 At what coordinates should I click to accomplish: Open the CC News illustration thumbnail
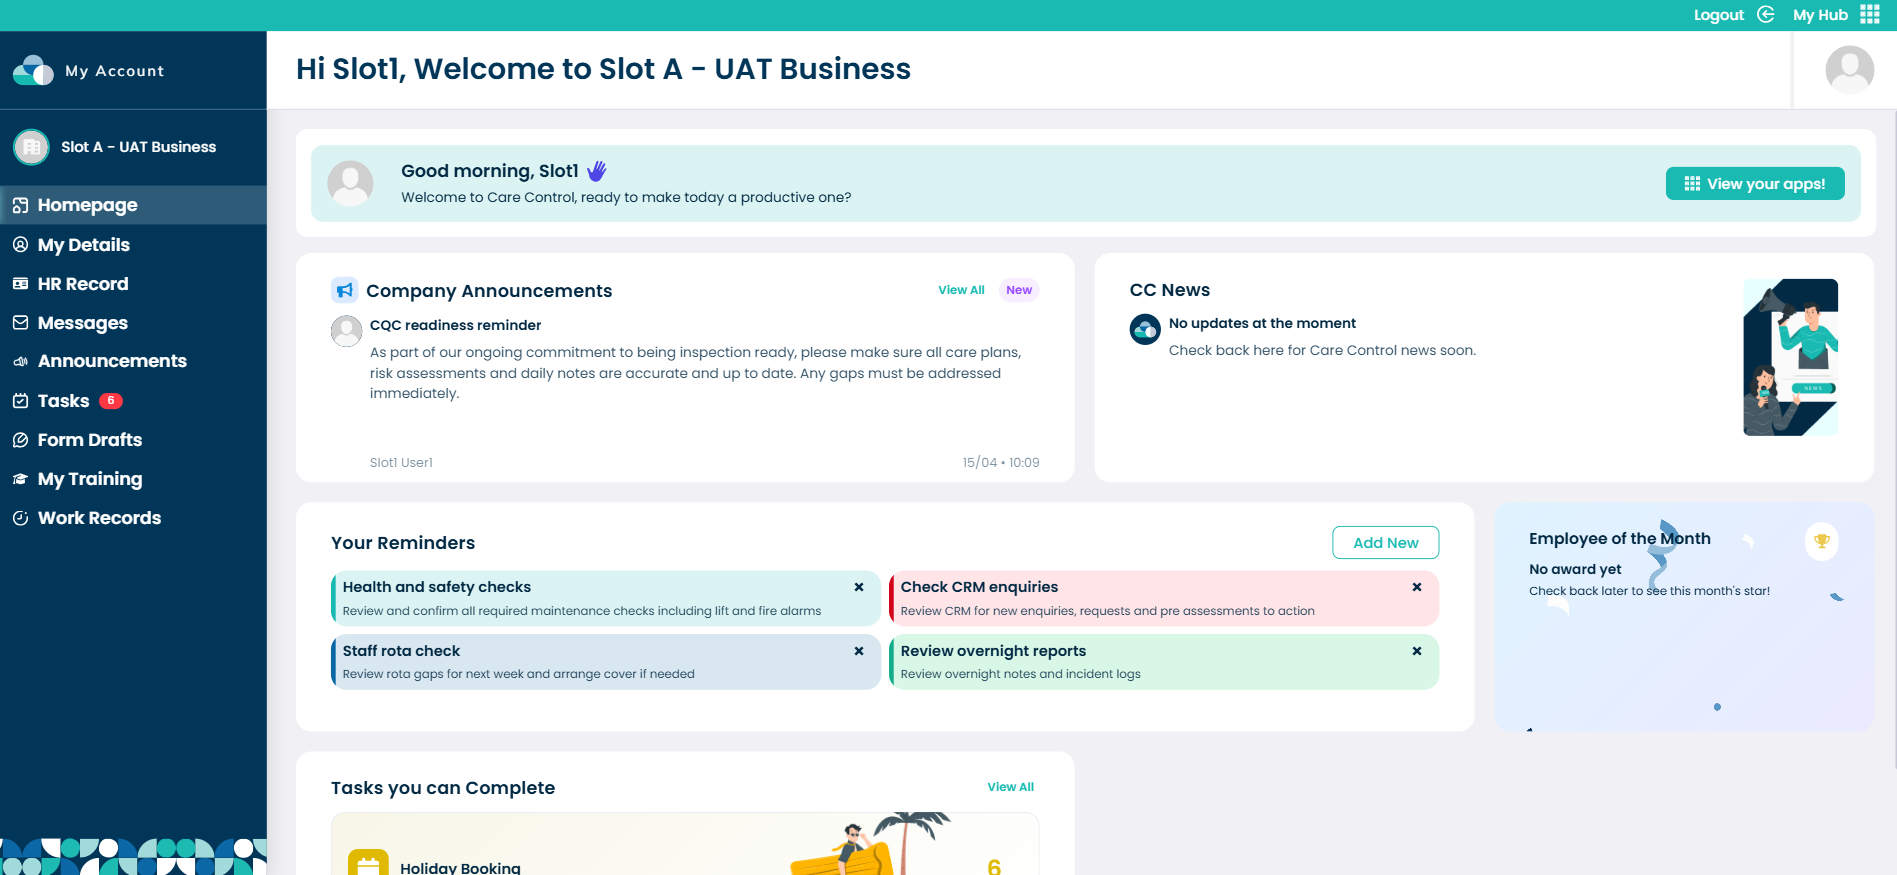click(x=1790, y=357)
